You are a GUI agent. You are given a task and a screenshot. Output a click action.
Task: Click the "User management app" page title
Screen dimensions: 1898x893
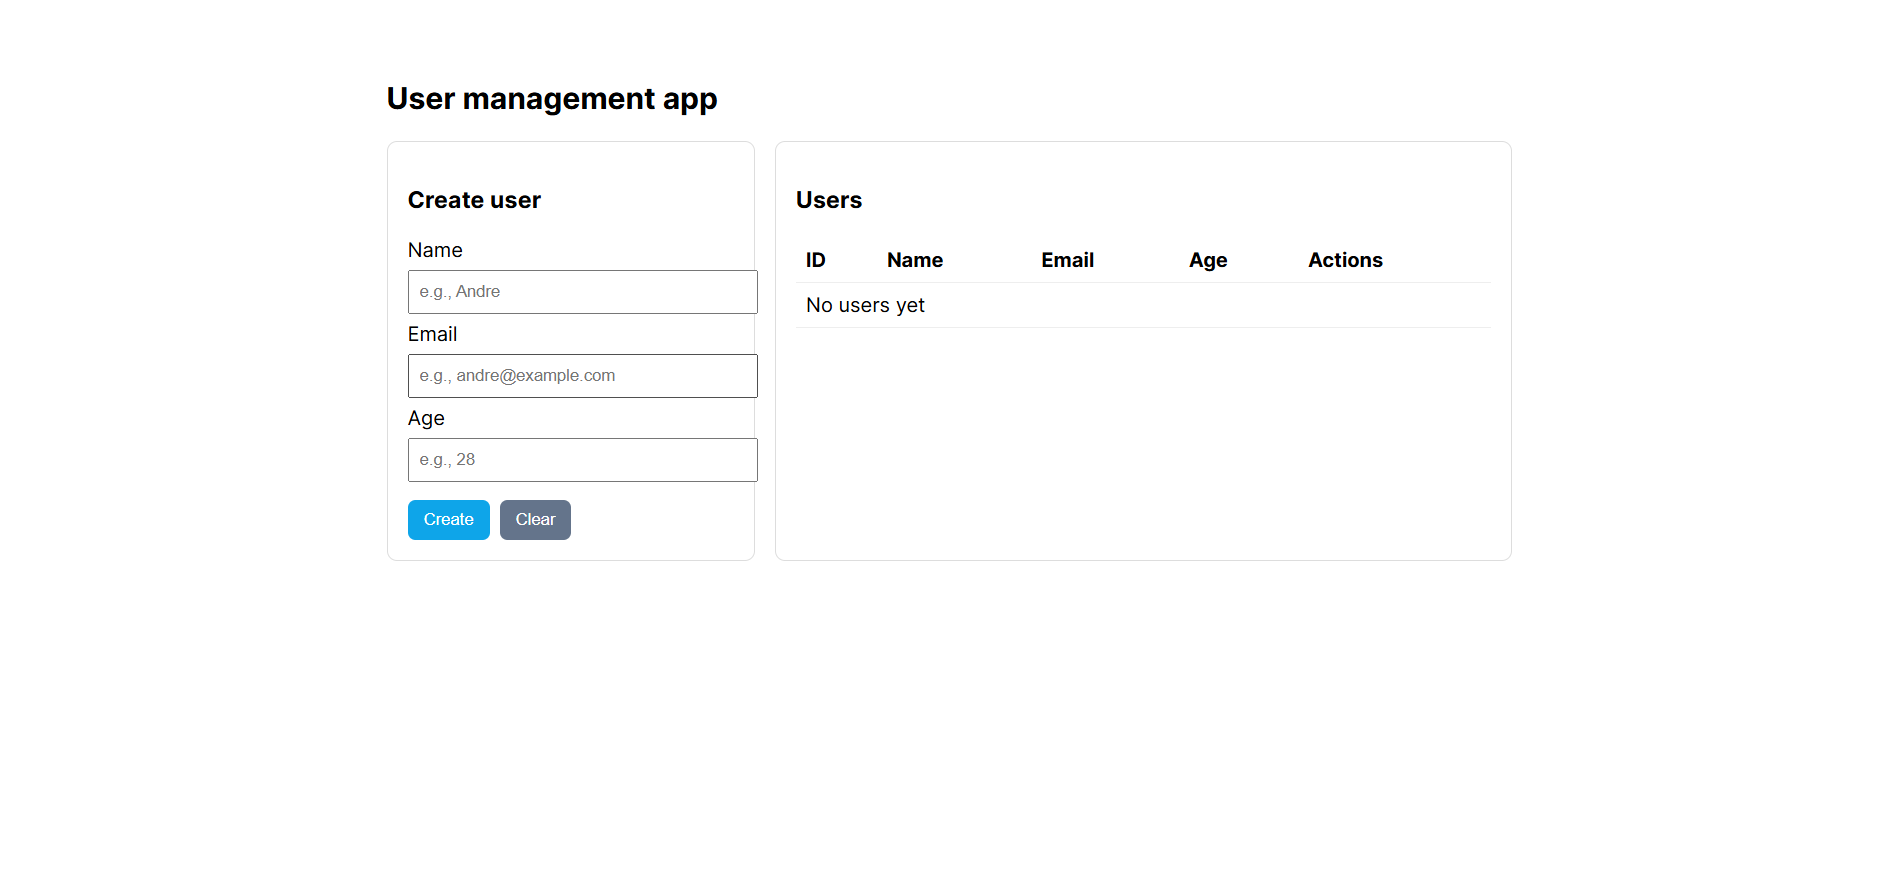coord(551,99)
